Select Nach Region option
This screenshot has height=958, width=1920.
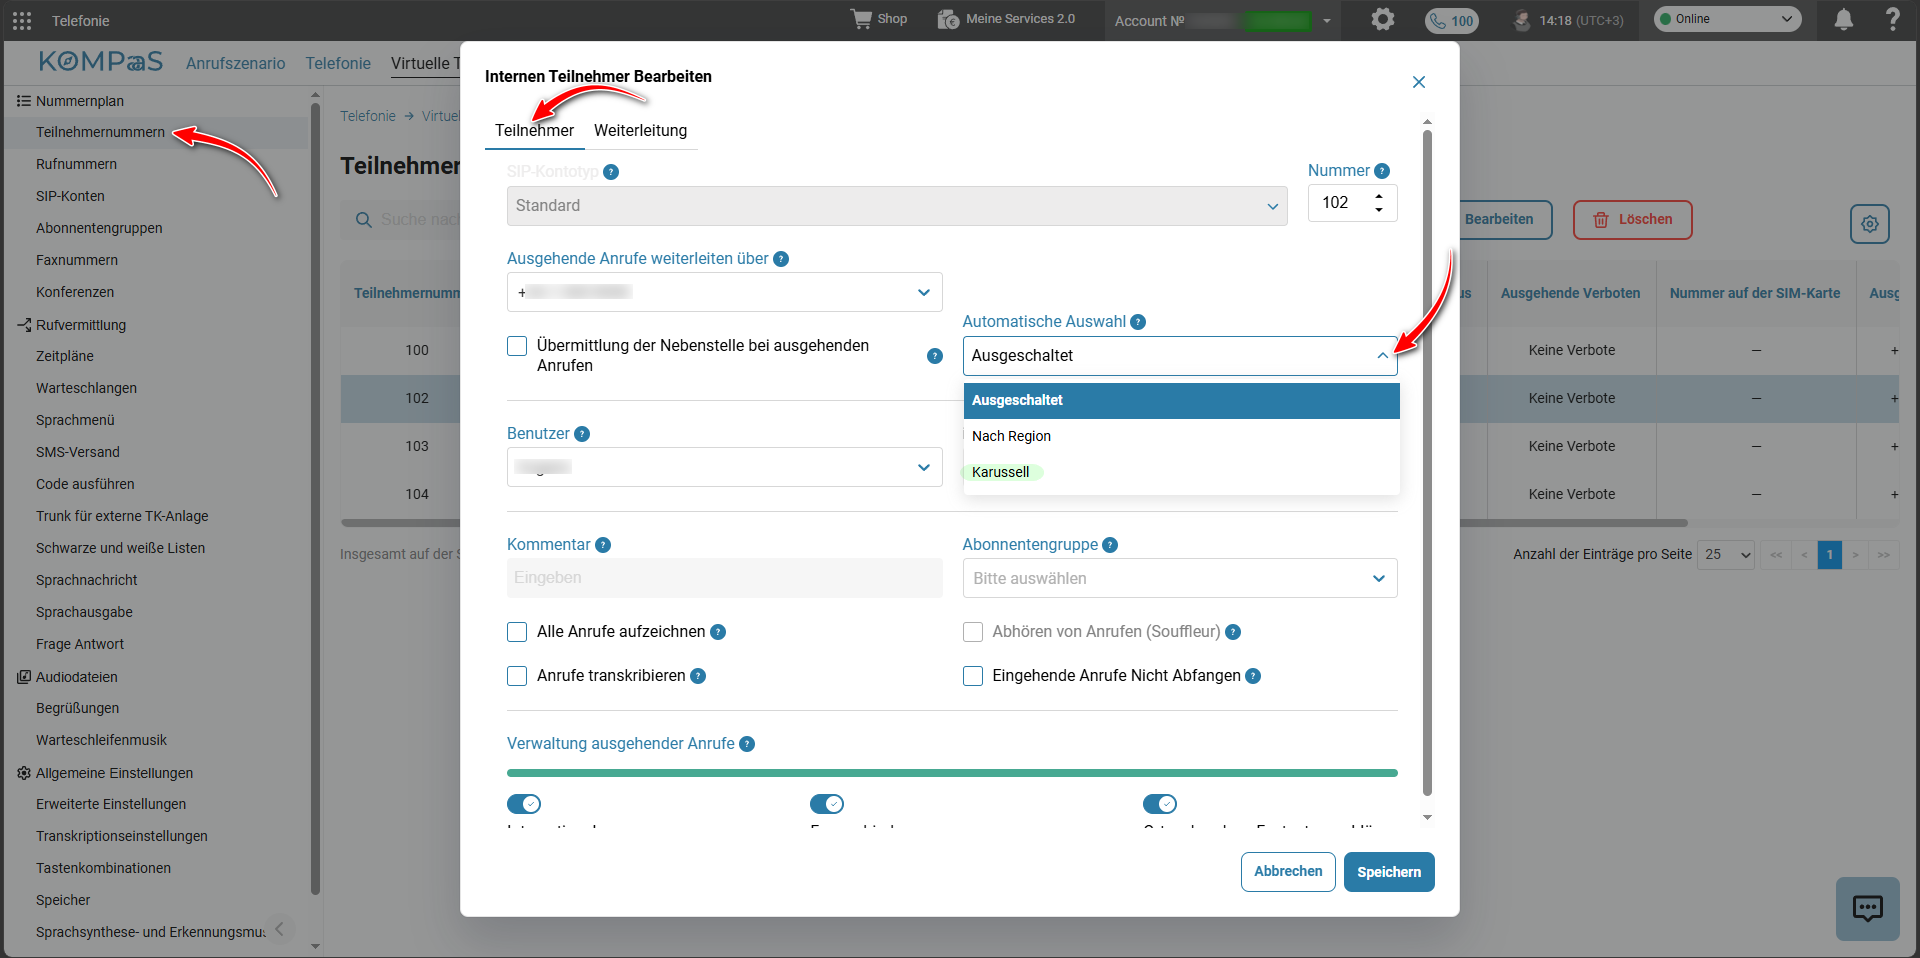(x=1181, y=436)
